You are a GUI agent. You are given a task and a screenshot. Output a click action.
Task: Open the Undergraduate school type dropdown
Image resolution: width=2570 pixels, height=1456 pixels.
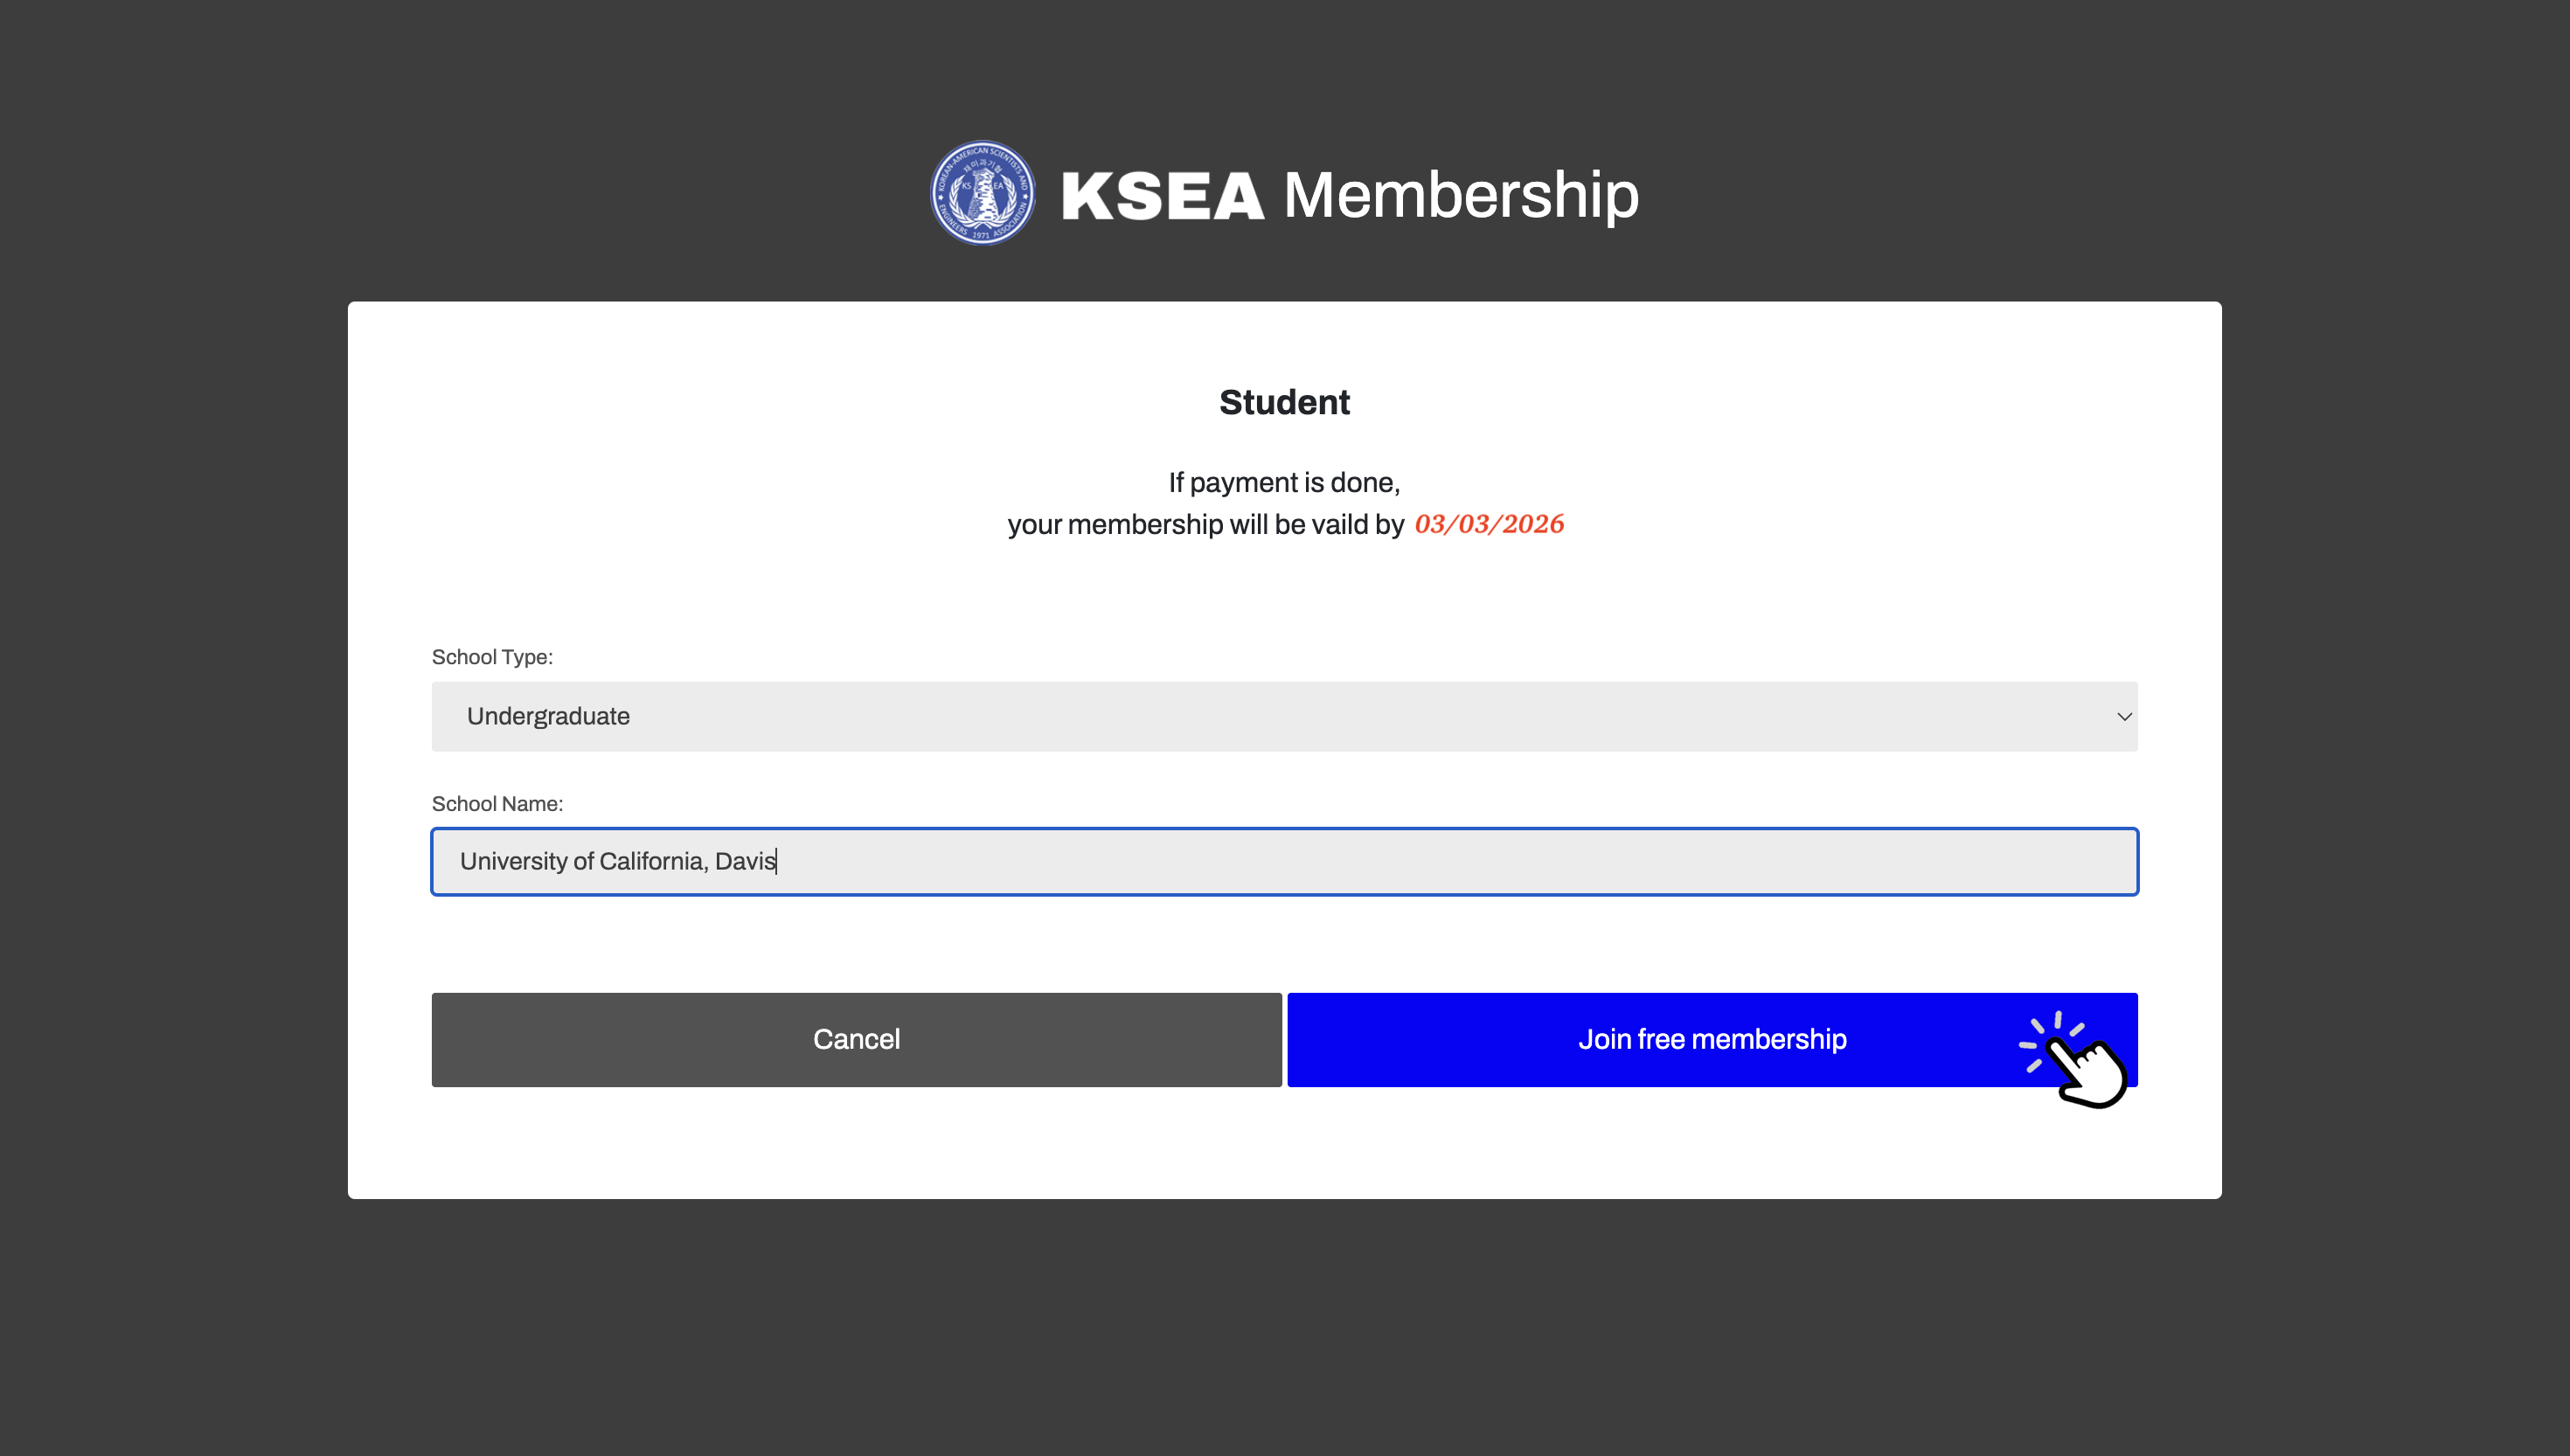(1284, 717)
